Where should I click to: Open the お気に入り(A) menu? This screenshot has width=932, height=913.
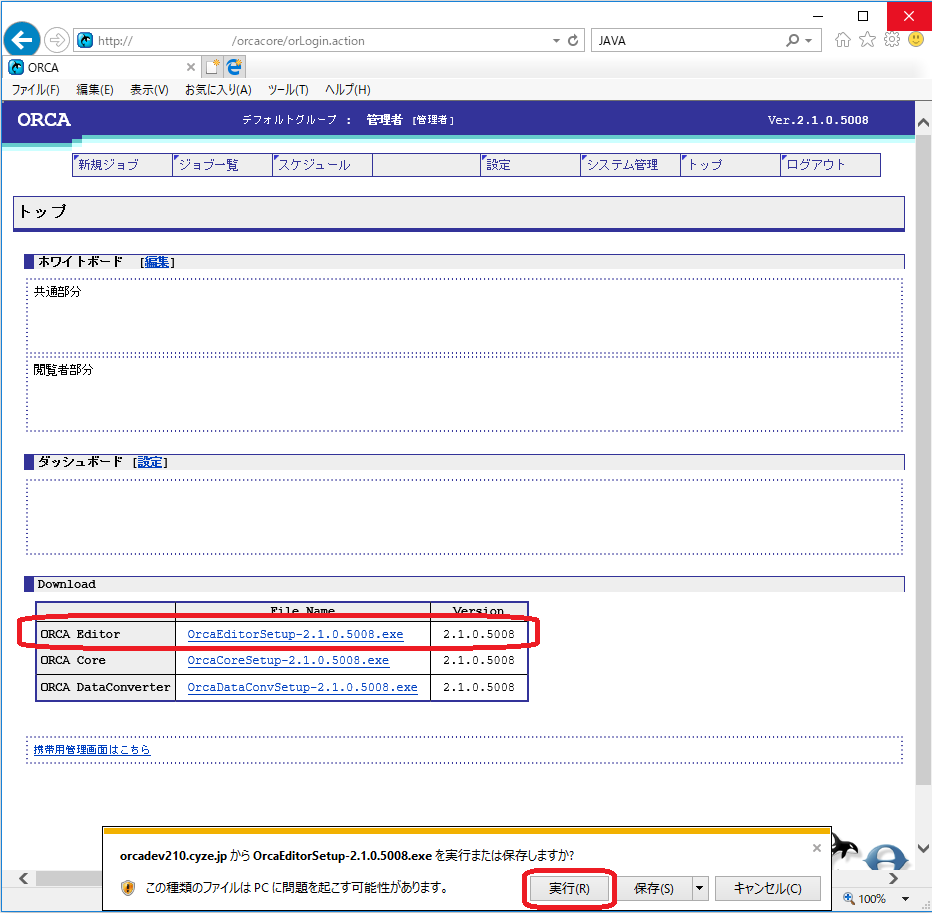click(218, 90)
